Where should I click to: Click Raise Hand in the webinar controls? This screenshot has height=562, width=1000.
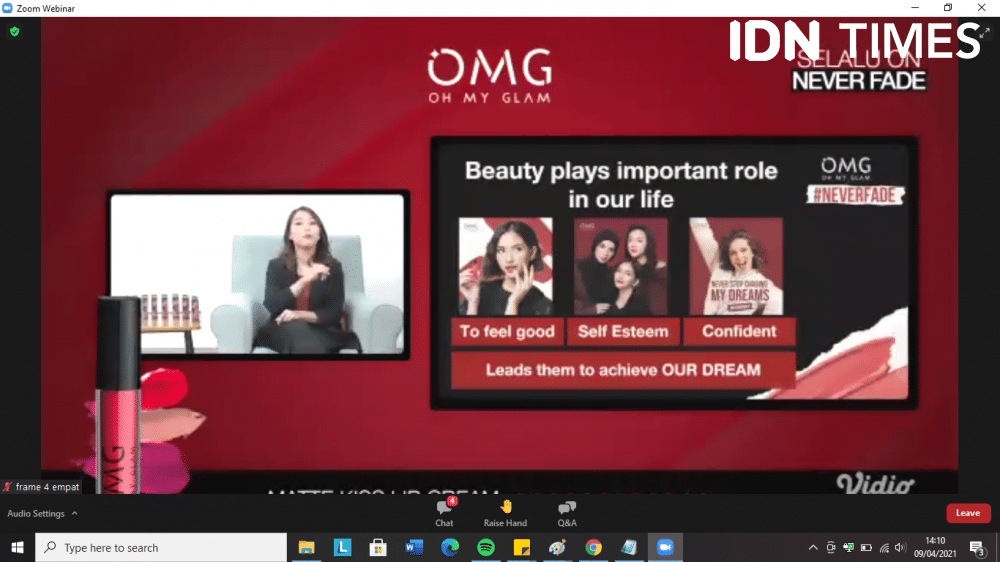(x=505, y=512)
